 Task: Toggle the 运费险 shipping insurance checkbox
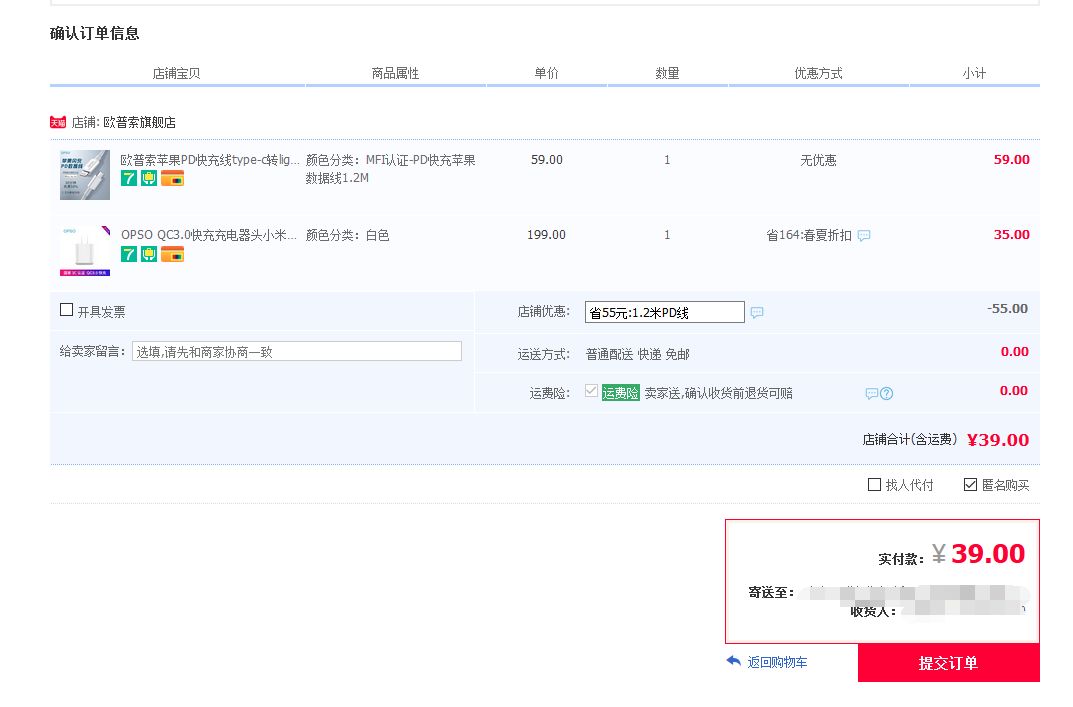[x=591, y=391]
